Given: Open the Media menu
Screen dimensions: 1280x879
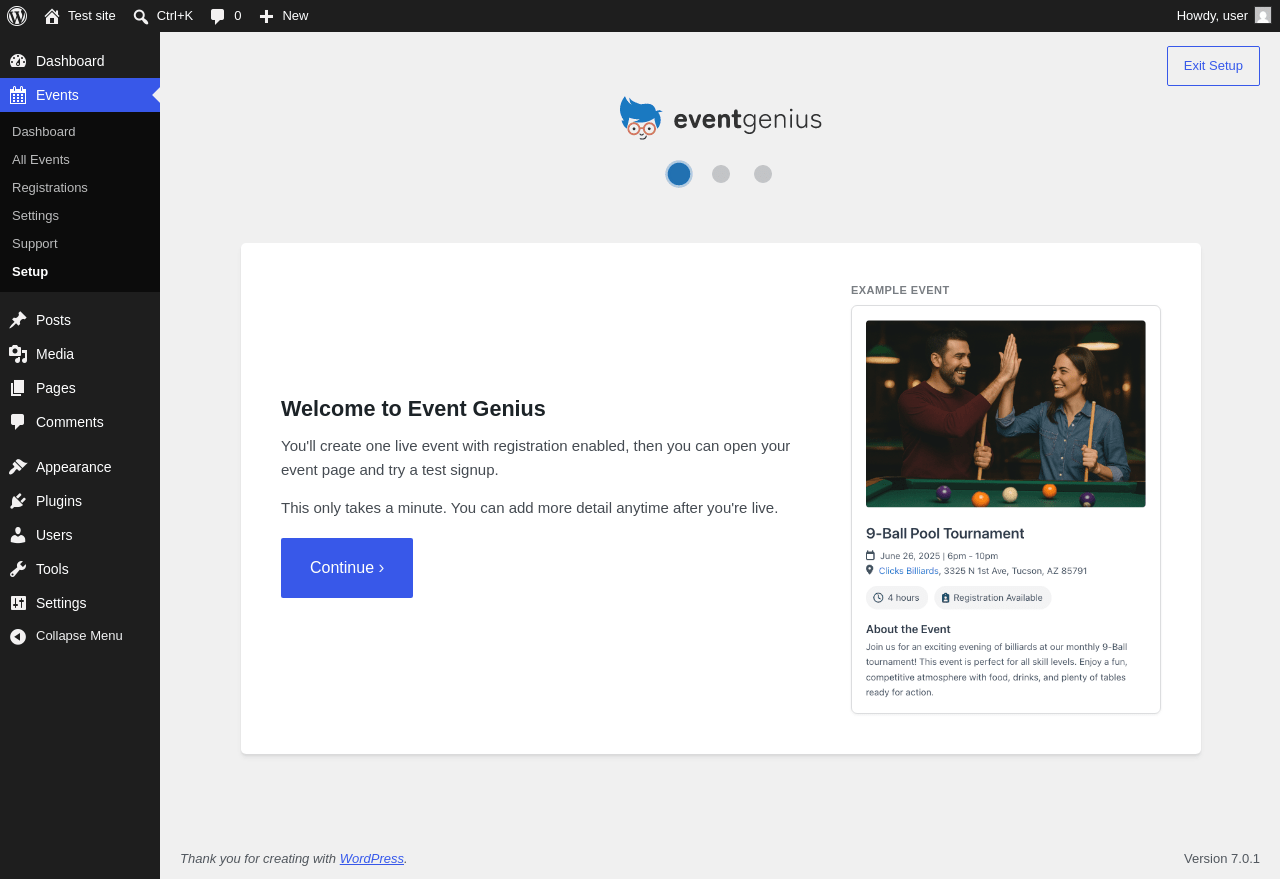Looking at the screenshot, I should pos(80,354).
